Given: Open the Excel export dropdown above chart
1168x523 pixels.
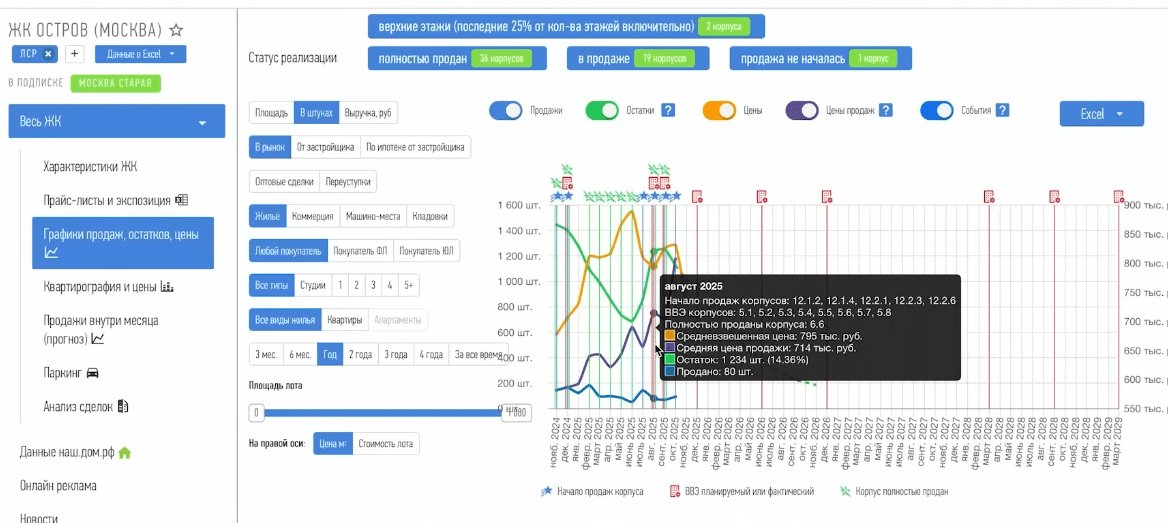Looking at the screenshot, I should (1102, 114).
